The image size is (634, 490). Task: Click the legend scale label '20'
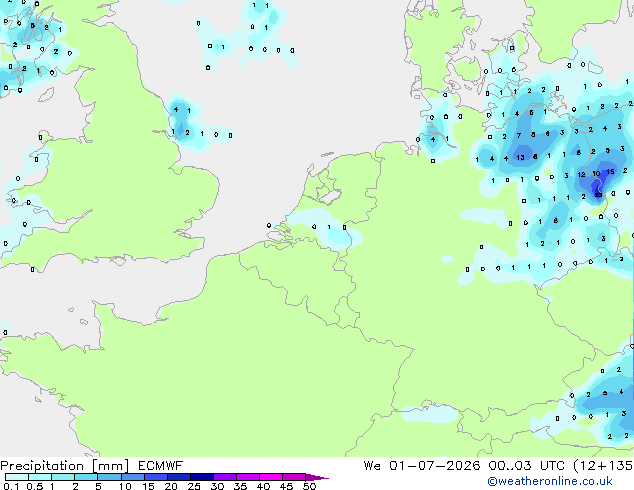(171, 486)
